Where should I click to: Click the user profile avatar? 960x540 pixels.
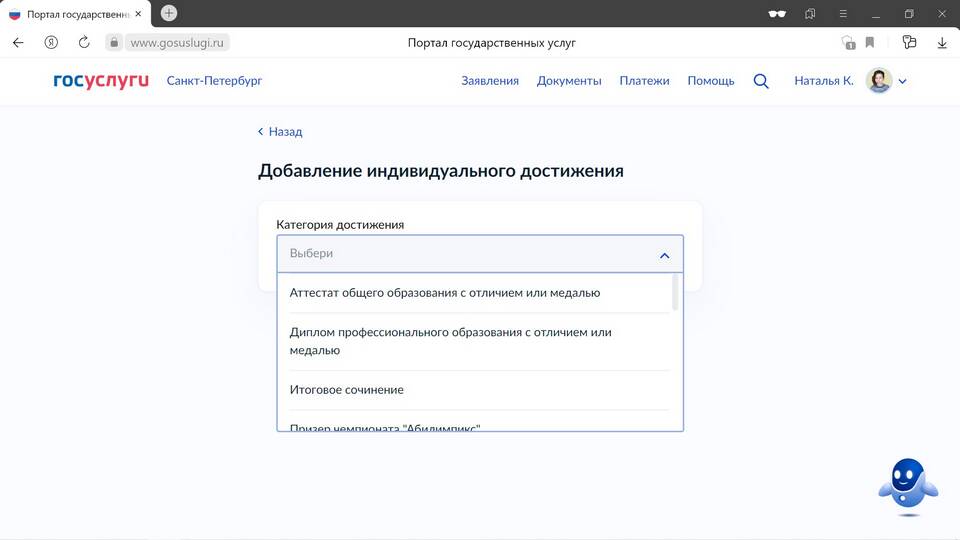879,81
